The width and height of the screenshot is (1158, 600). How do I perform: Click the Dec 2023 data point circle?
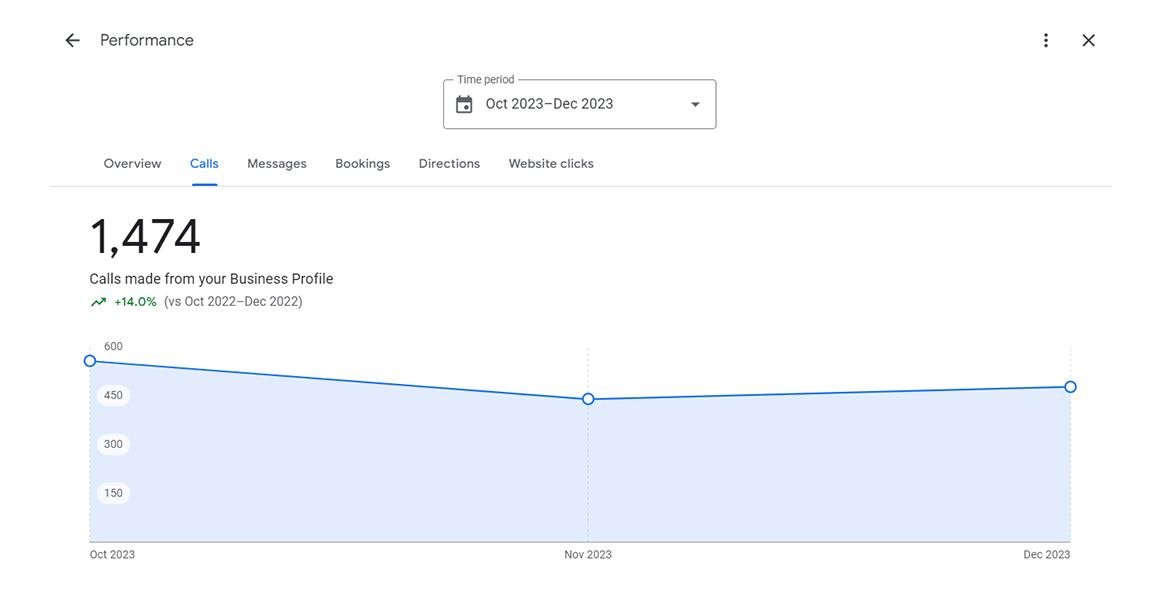pyautogui.click(x=1070, y=387)
